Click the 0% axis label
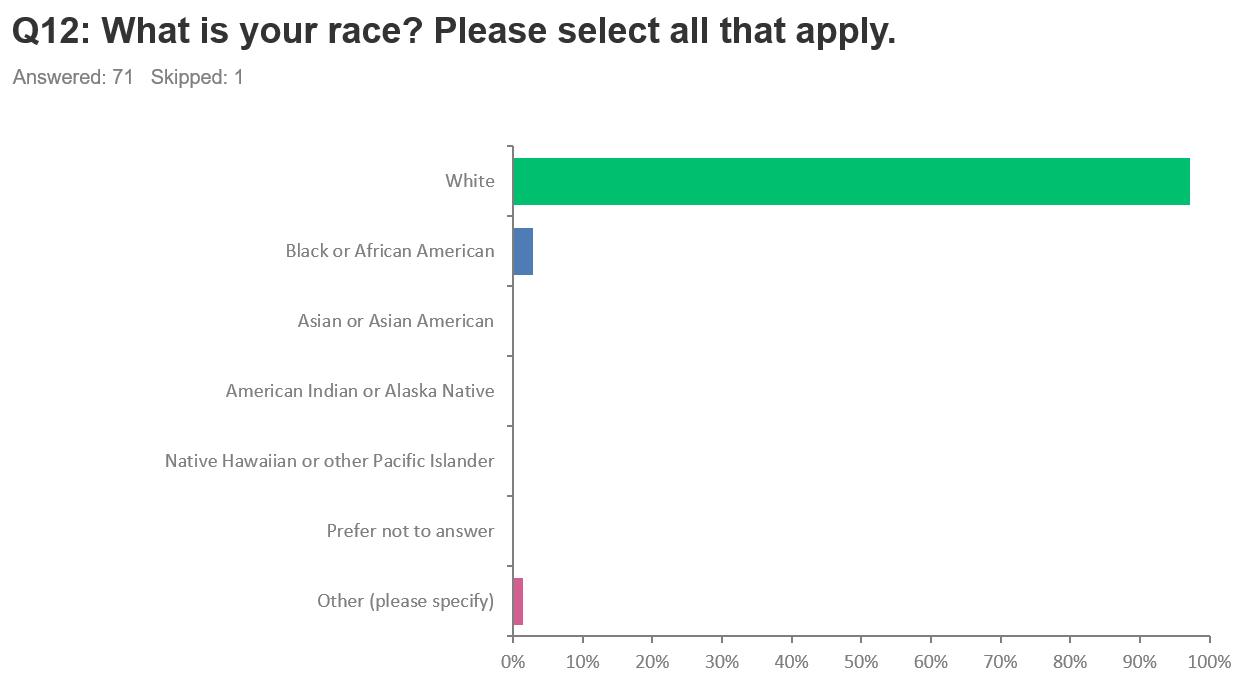 tap(512, 661)
